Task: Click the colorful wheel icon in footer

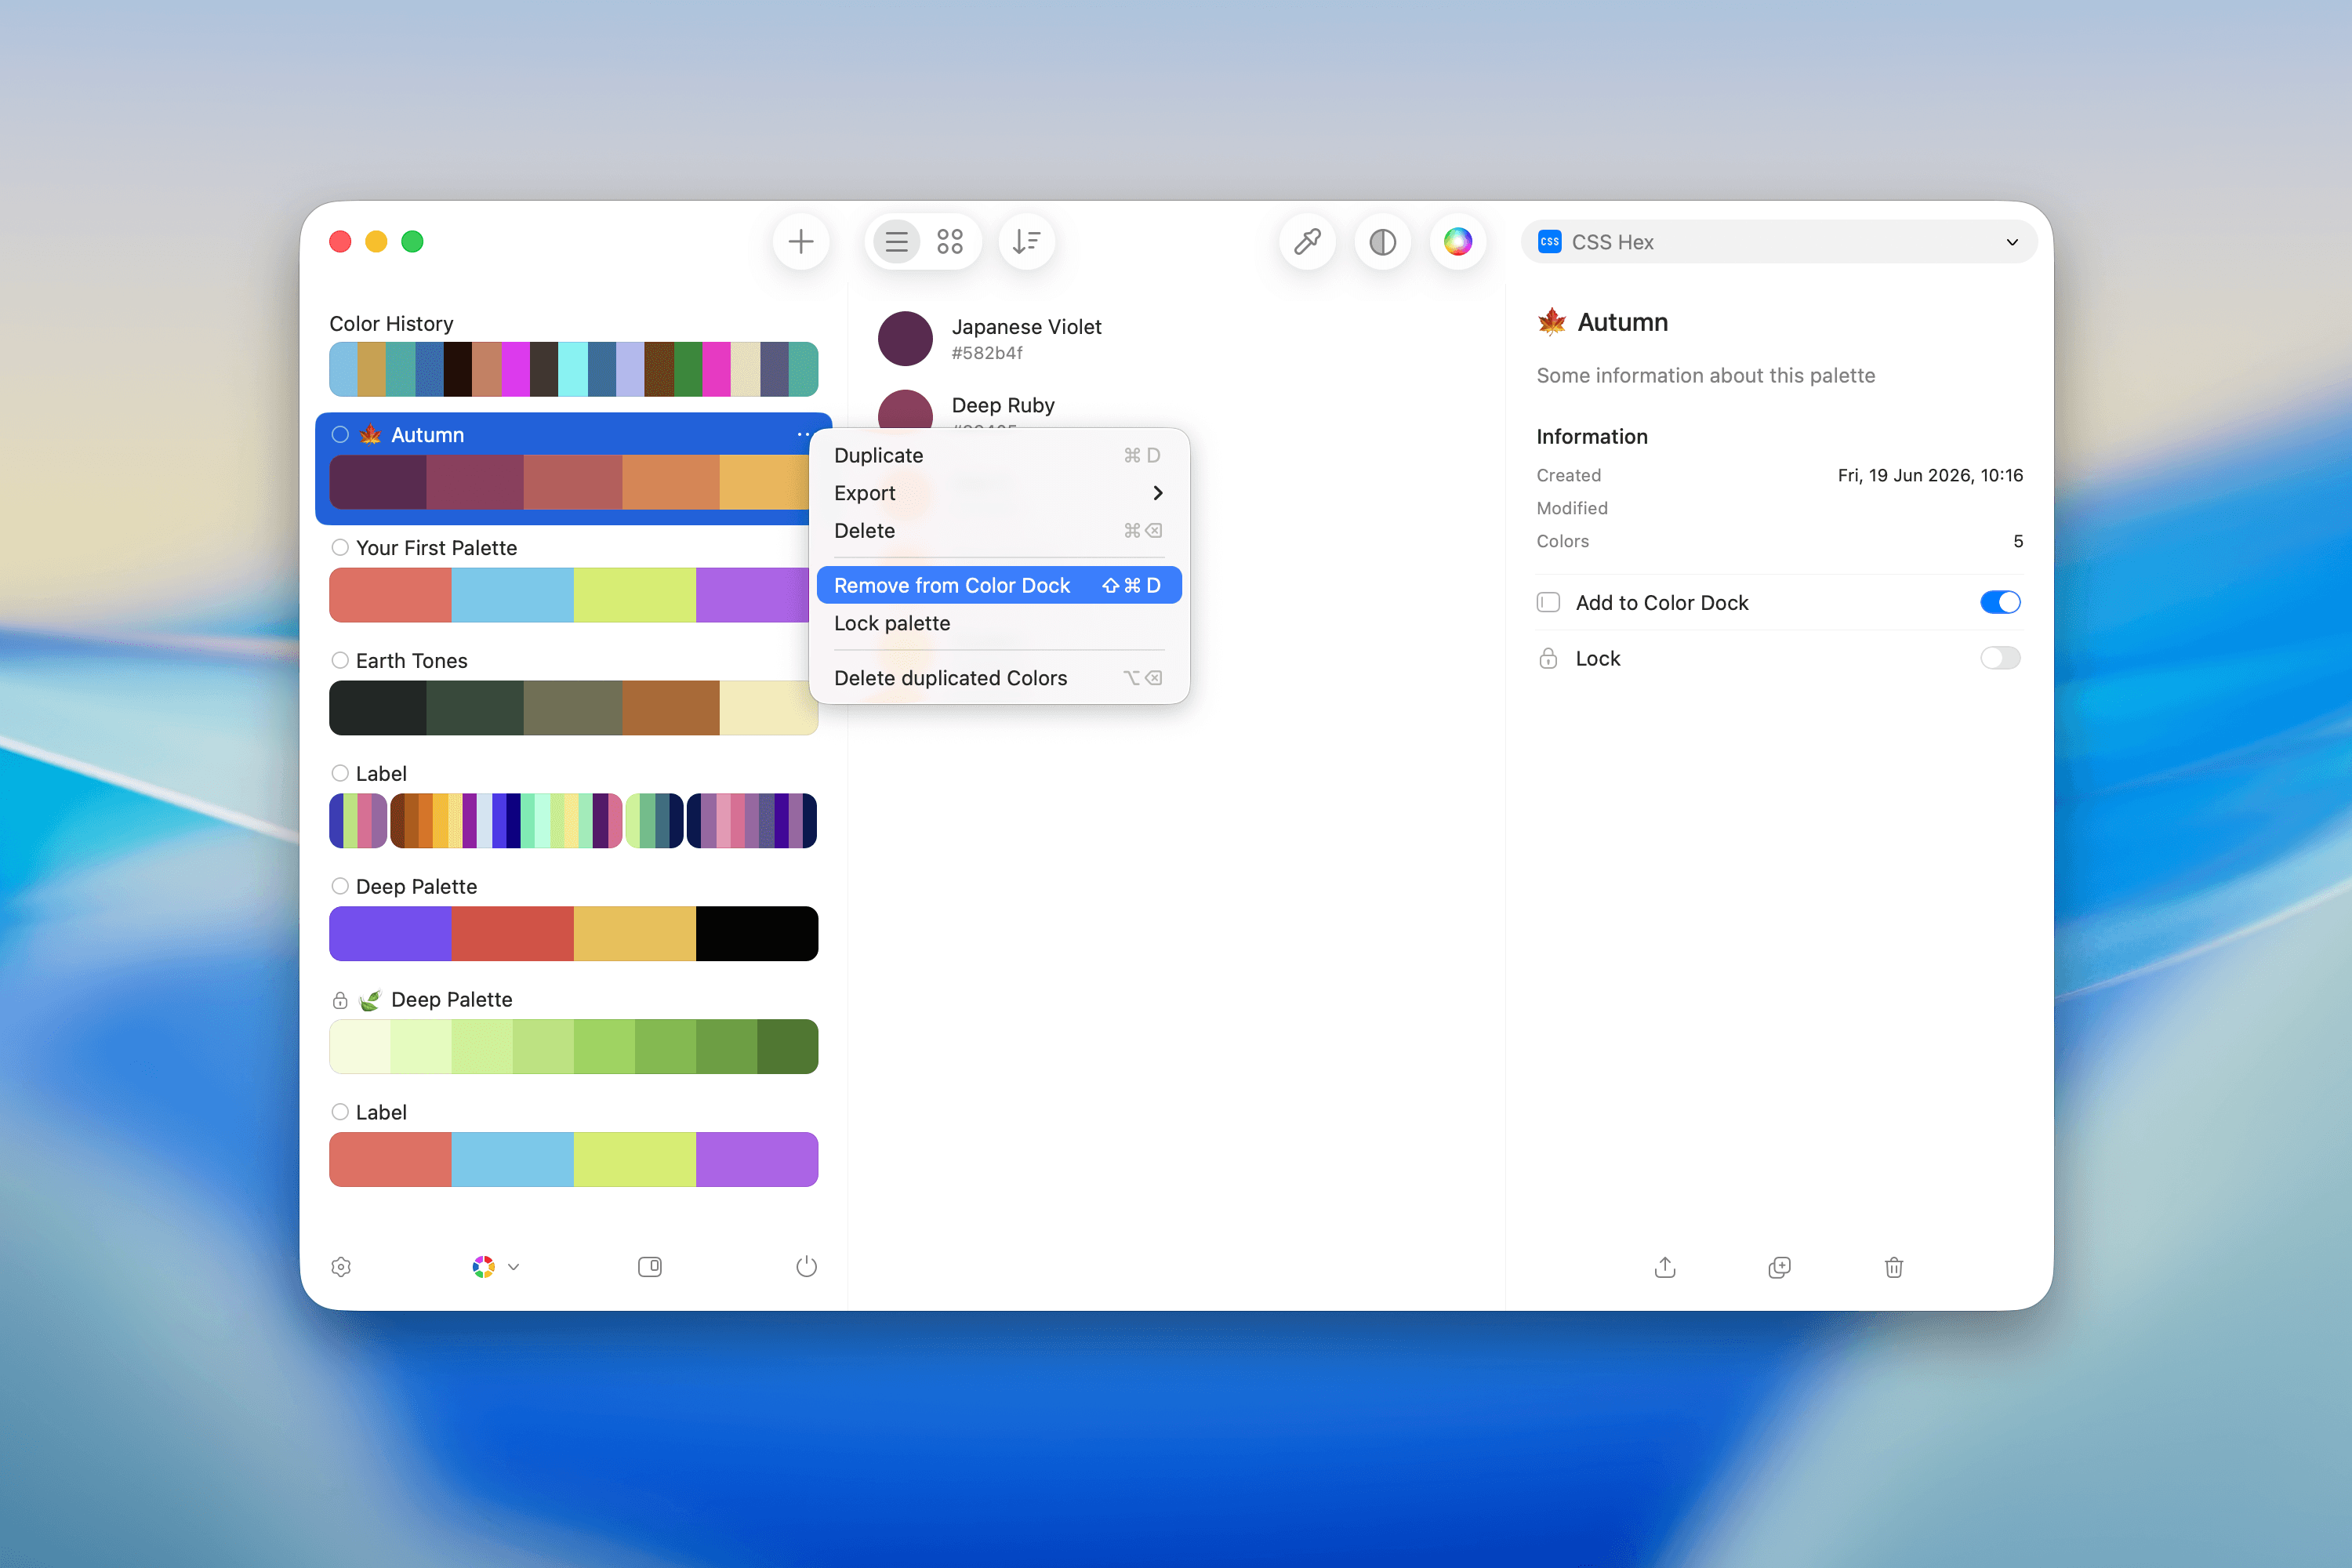Action: 484,1267
